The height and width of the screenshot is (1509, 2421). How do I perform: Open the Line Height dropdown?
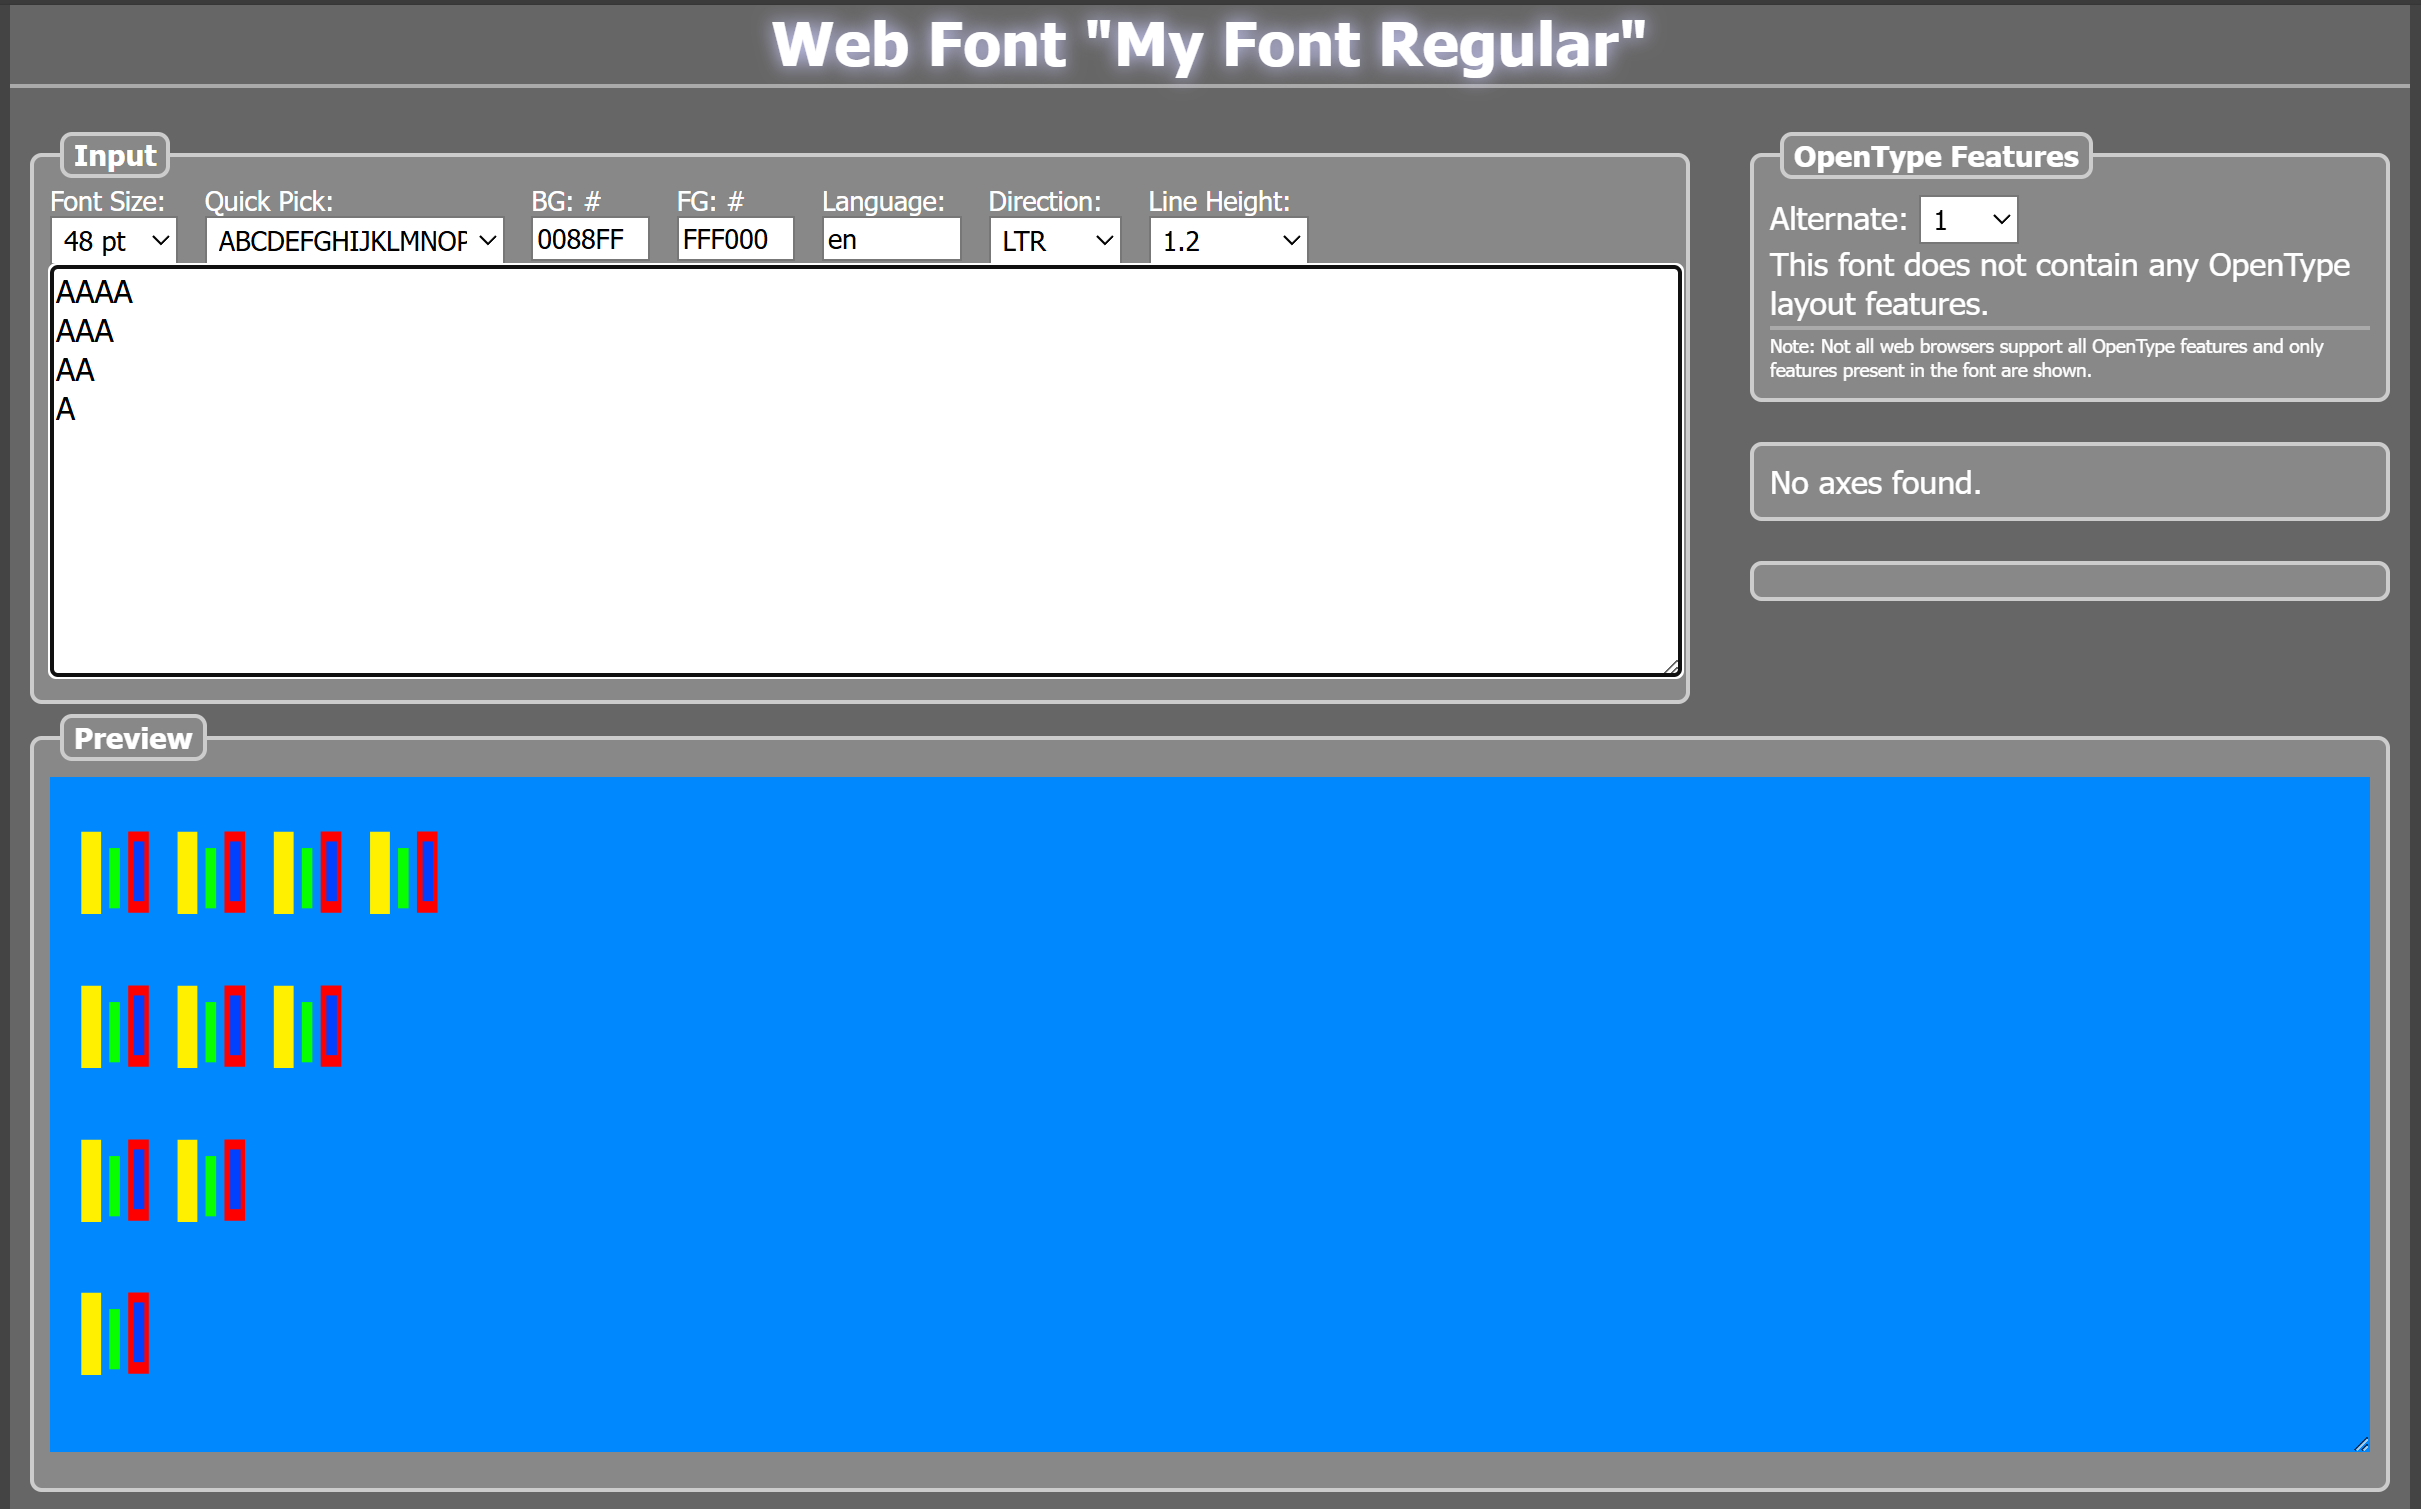pos(1228,241)
